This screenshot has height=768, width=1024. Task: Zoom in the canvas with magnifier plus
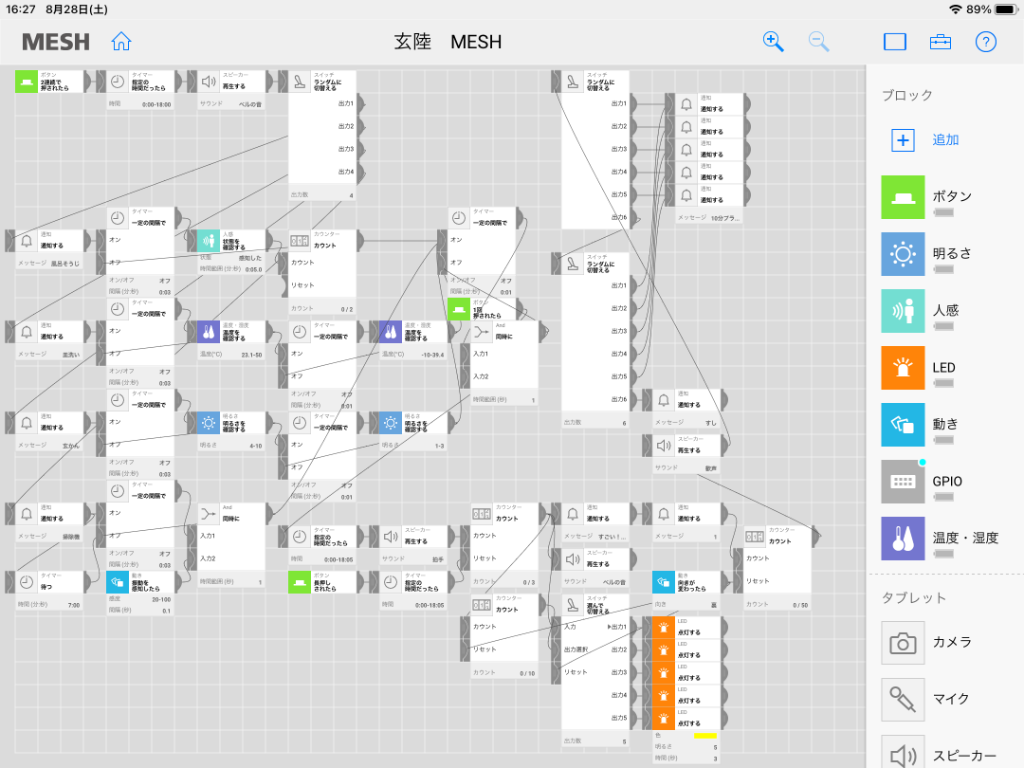[773, 42]
